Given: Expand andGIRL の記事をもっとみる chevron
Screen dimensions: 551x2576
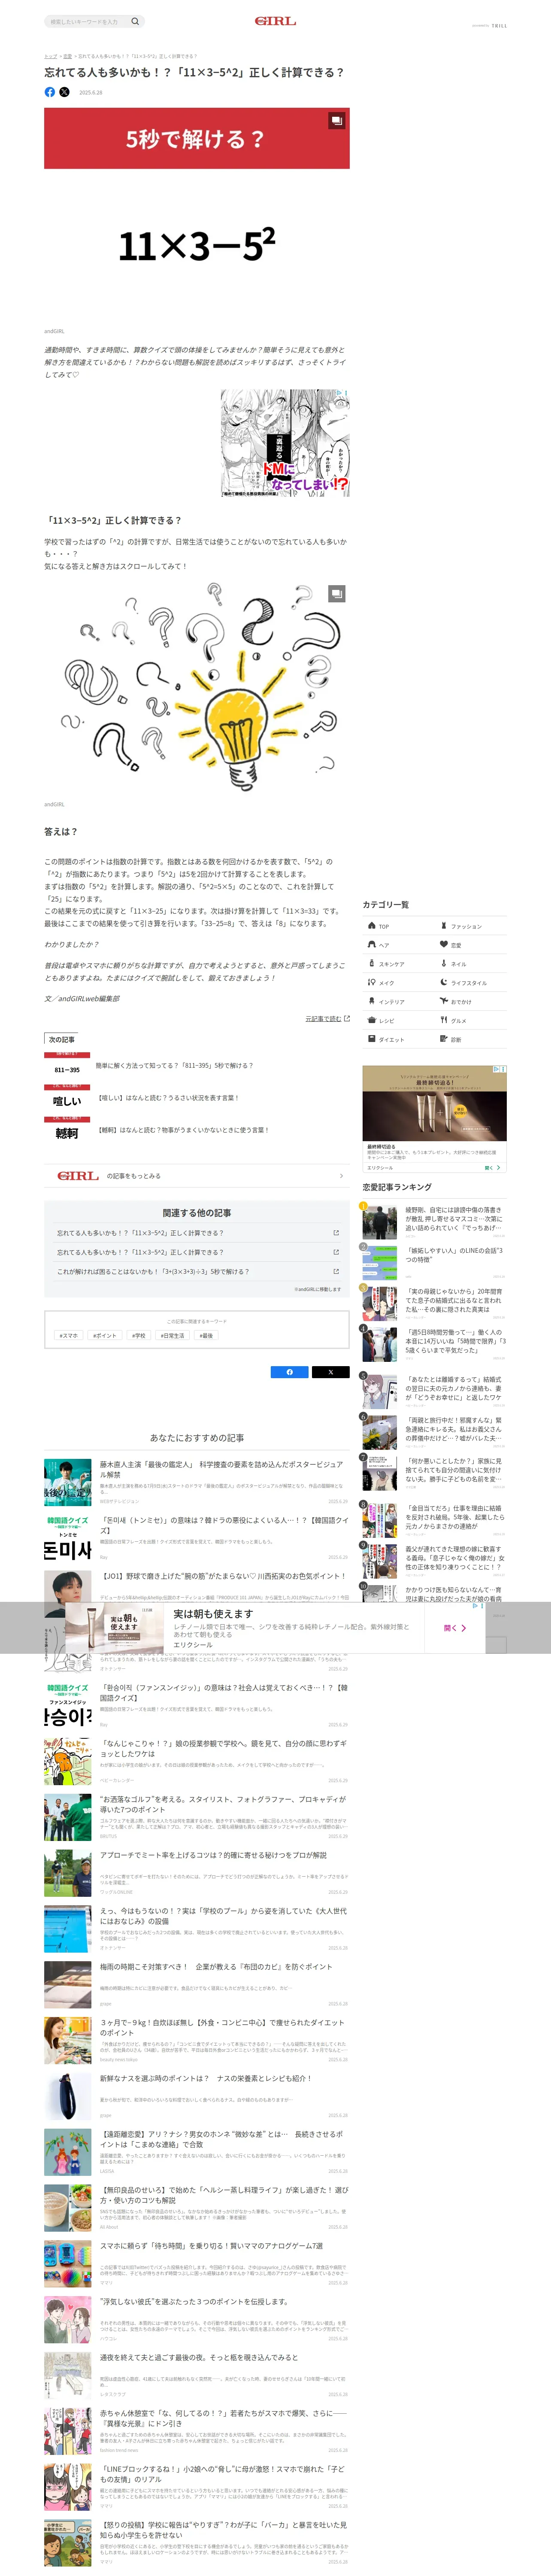Looking at the screenshot, I should tap(341, 1176).
